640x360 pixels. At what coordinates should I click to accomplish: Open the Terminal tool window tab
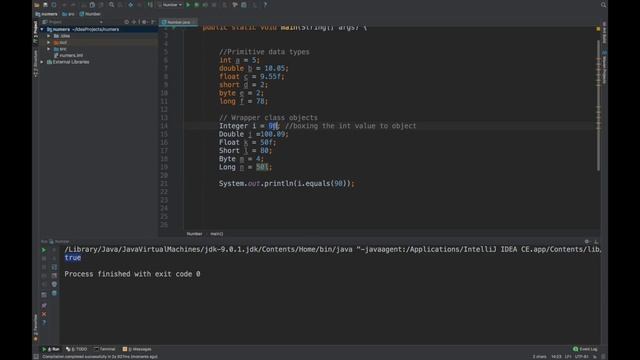point(105,349)
